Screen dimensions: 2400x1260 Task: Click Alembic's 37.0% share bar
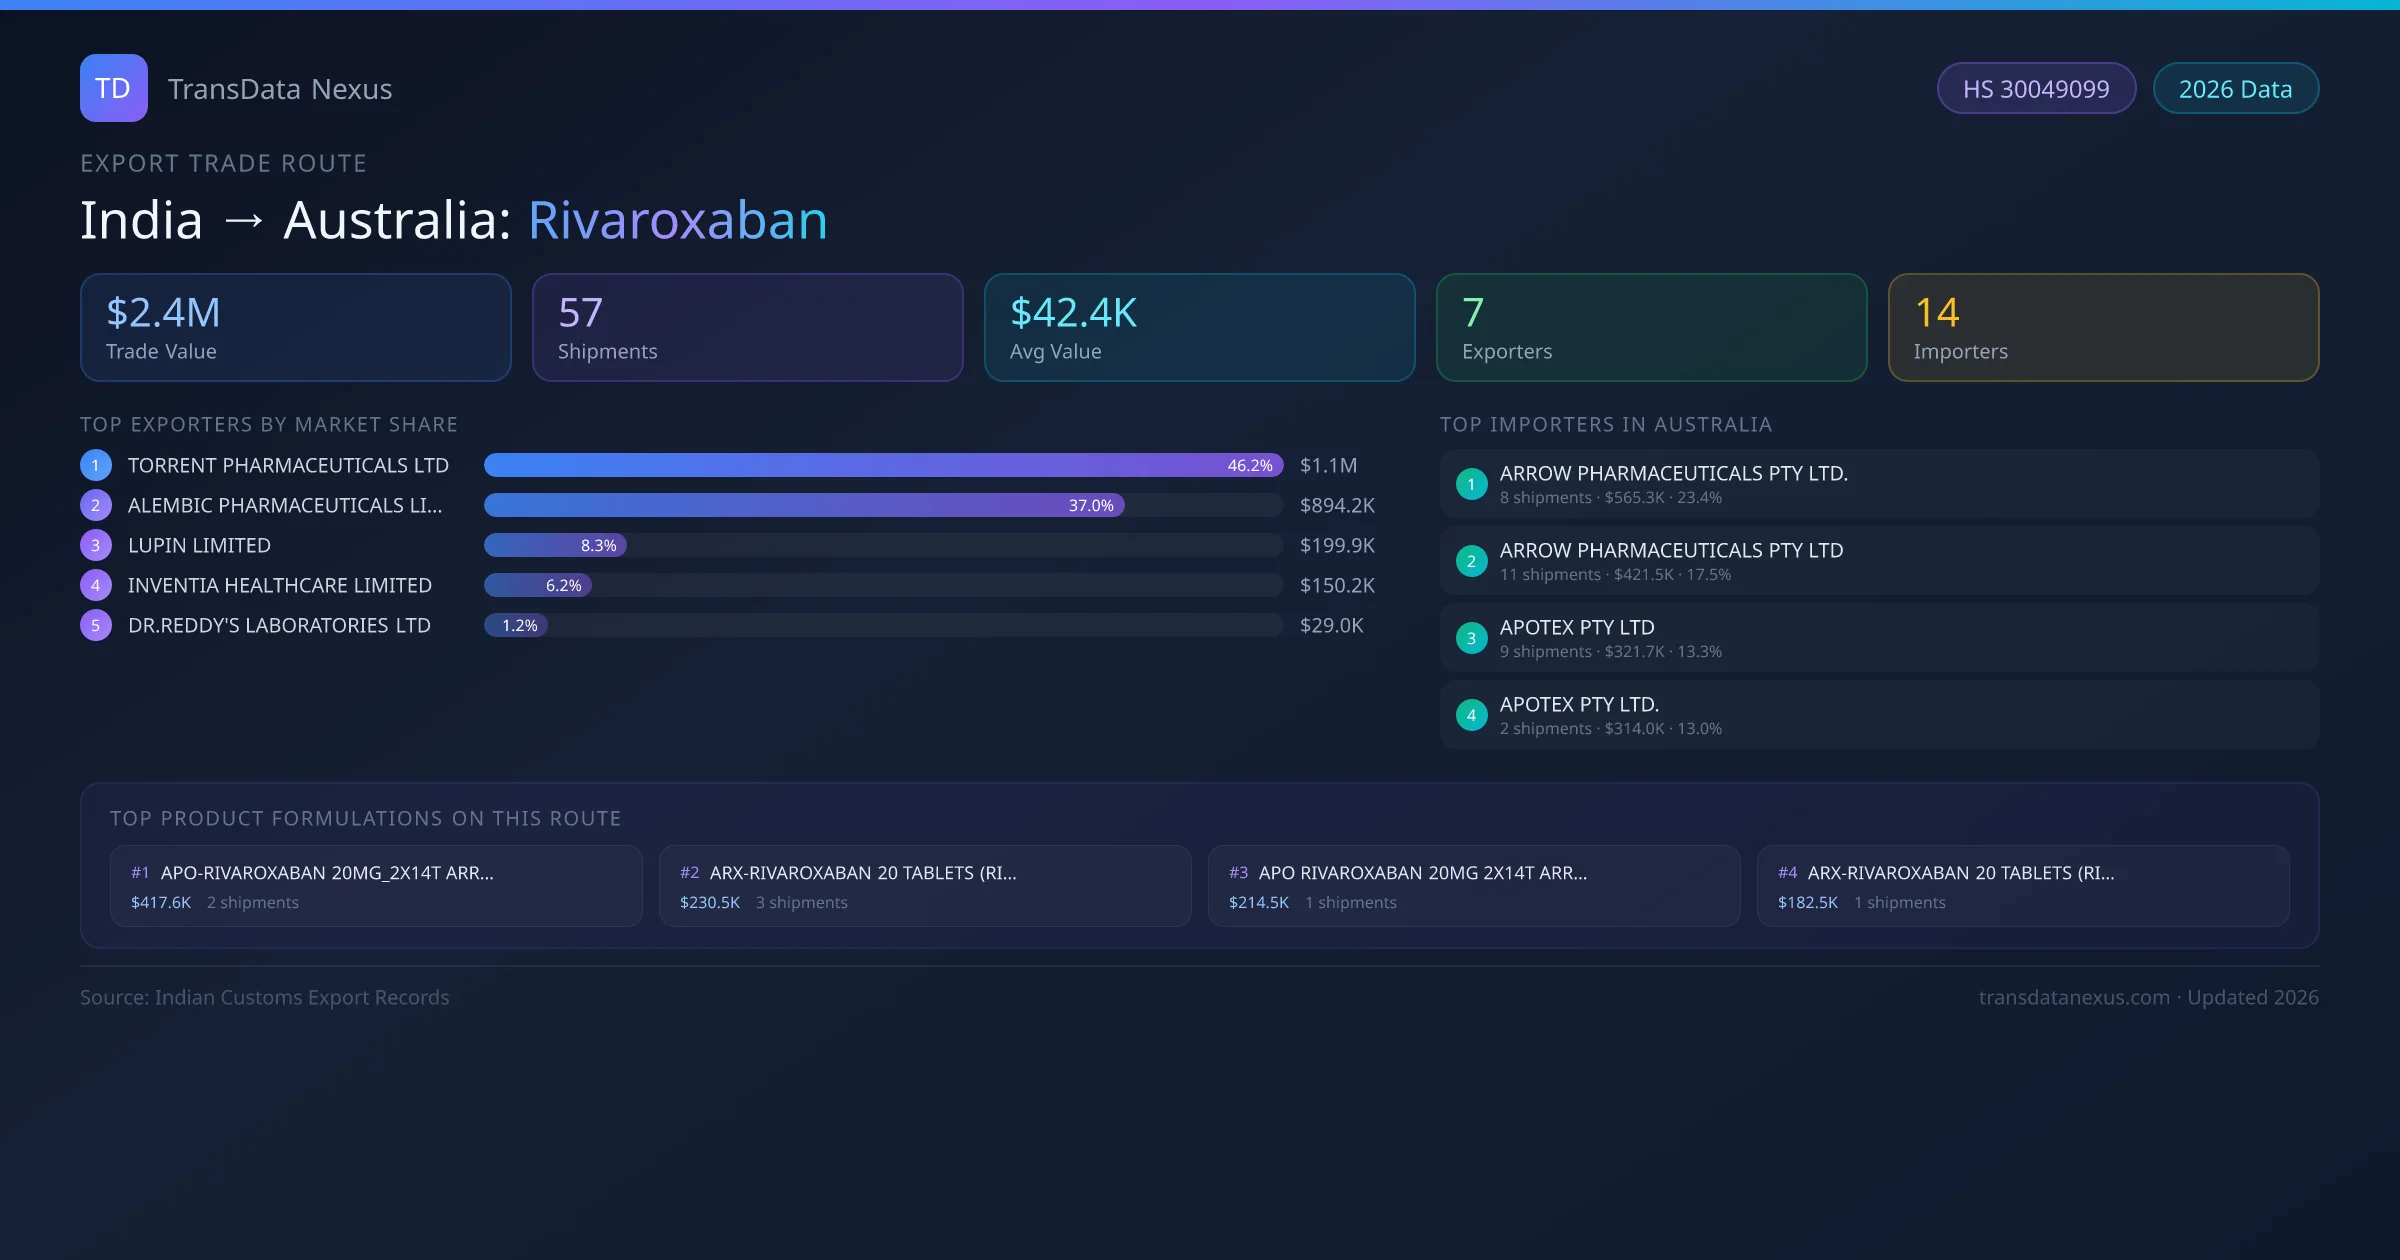coord(804,505)
